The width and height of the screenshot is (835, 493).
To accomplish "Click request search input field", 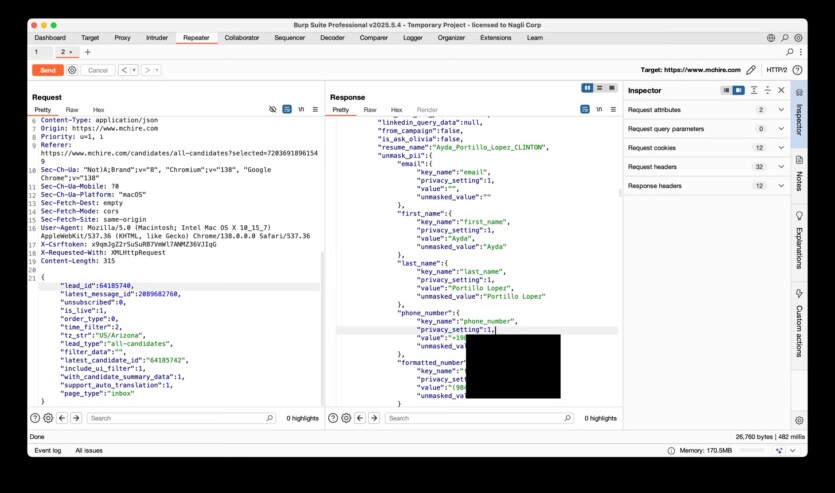I will 181,418.
